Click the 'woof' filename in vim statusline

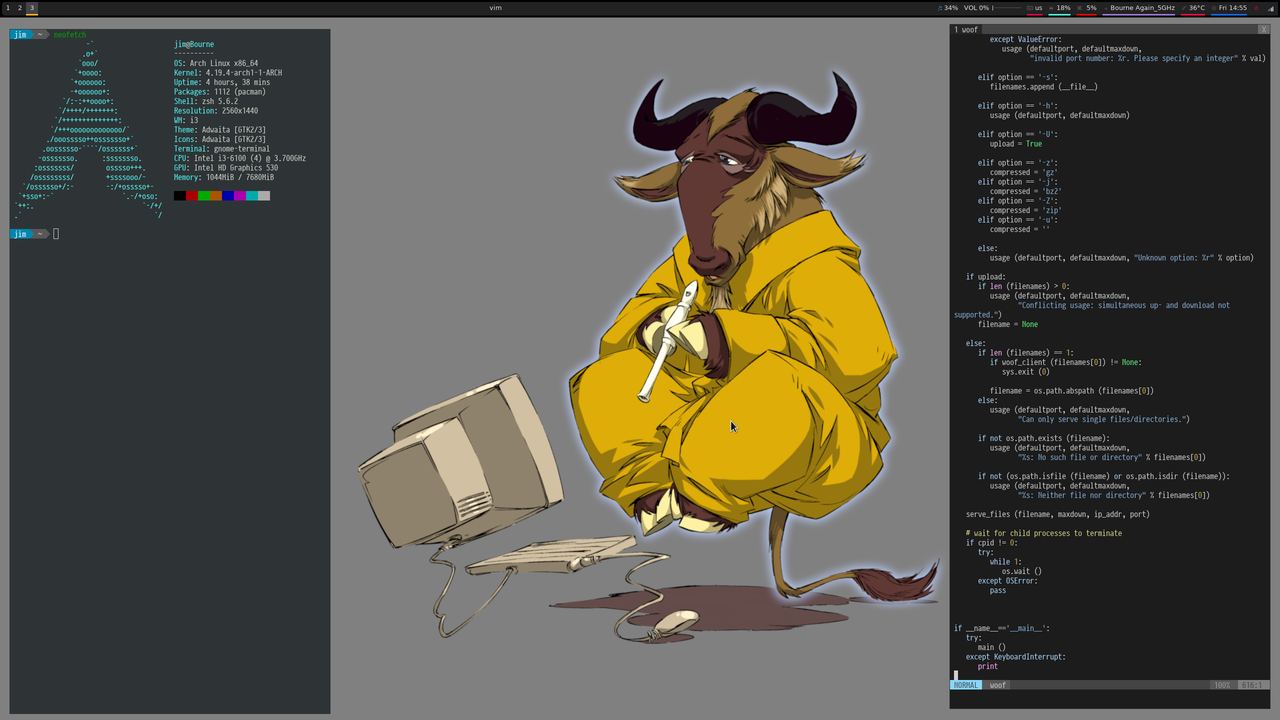pos(998,685)
